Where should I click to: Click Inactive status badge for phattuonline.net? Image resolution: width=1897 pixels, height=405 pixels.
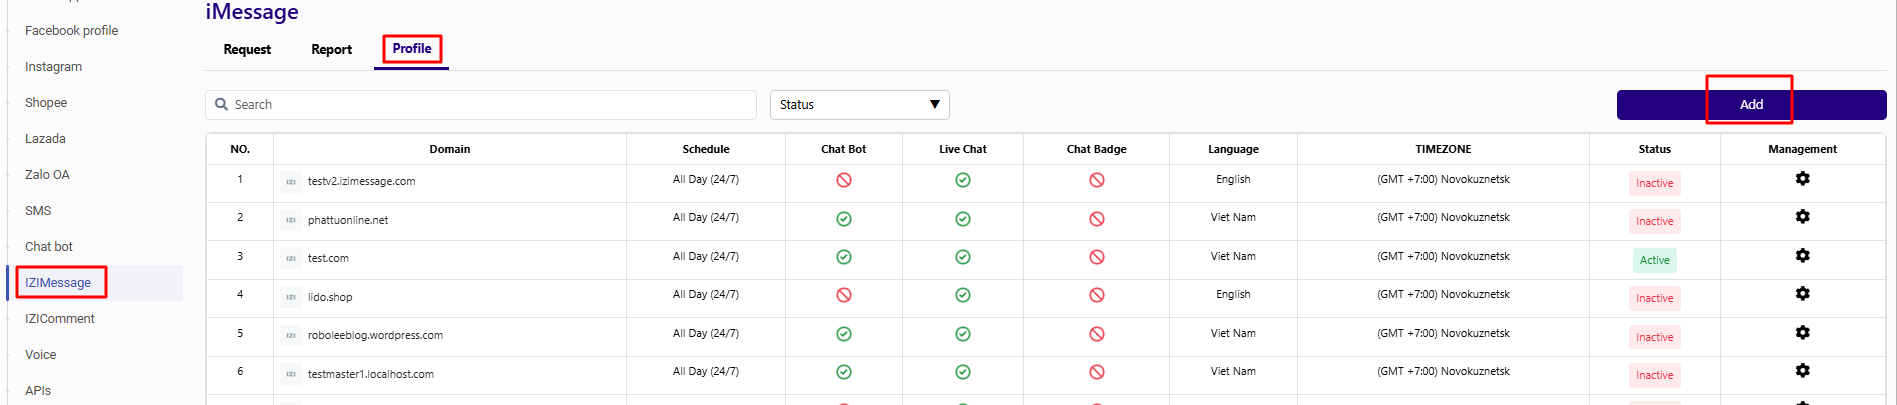(x=1654, y=221)
